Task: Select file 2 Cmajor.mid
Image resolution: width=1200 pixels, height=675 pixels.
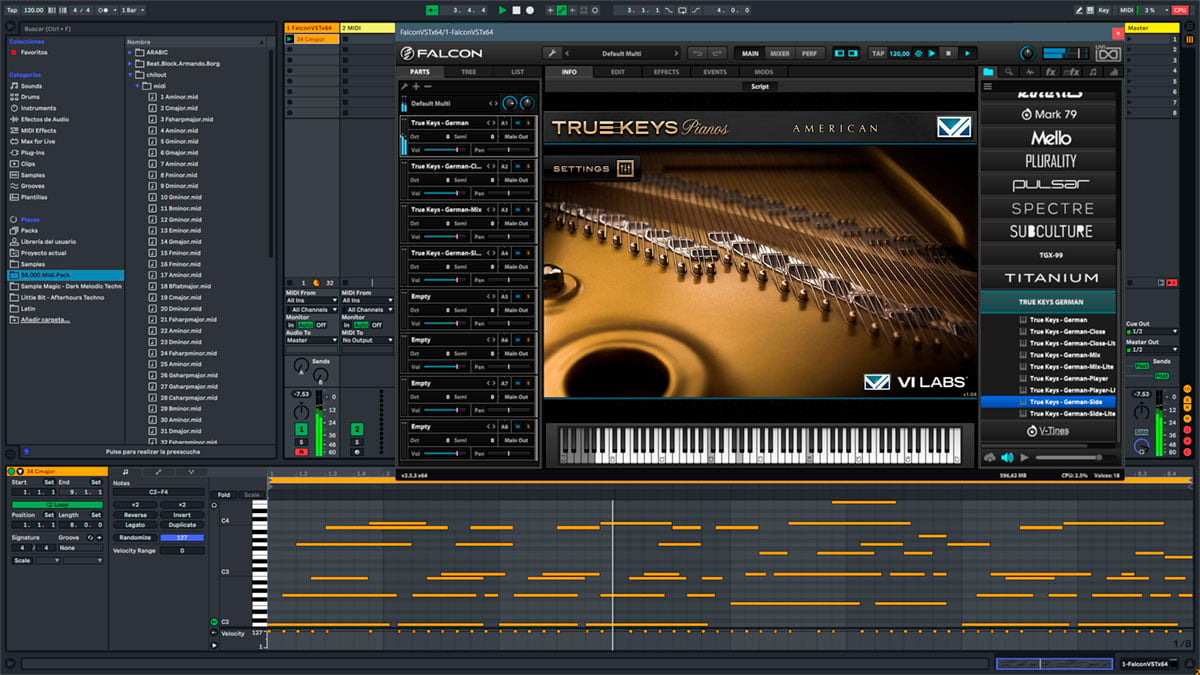Action: point(180,108)
